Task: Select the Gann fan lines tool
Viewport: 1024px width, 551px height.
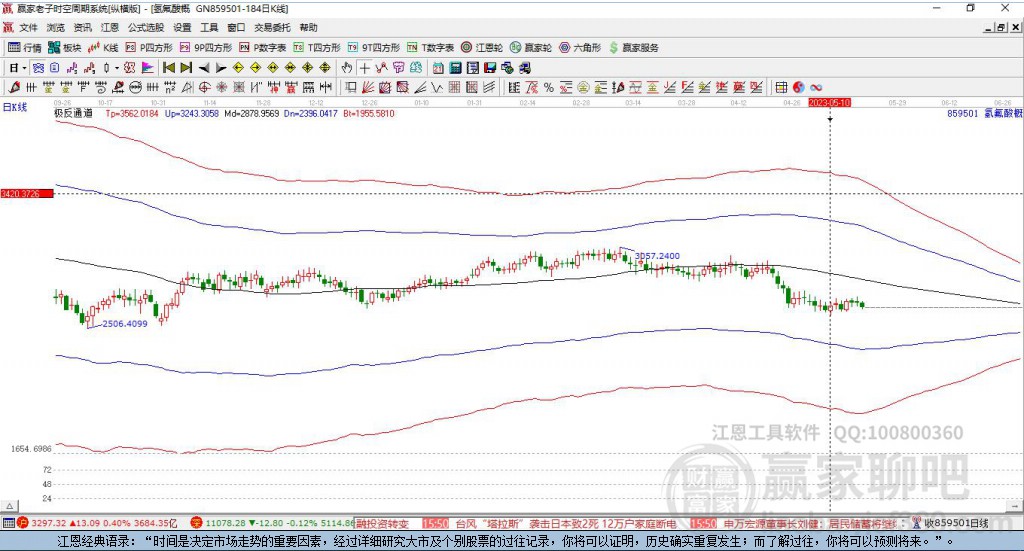Action: tap(368, 87)
